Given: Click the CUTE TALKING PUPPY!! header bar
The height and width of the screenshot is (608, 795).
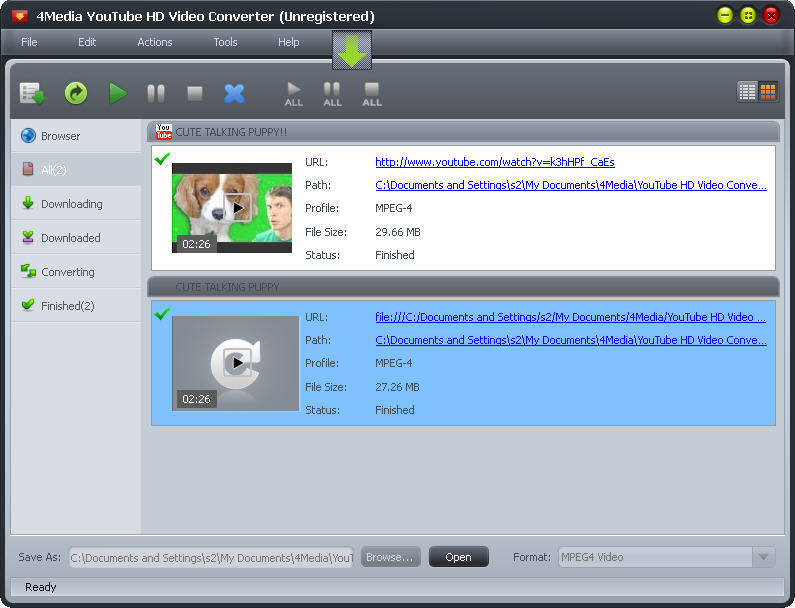Looking at the screenshot, I should (x=463, y=132).
